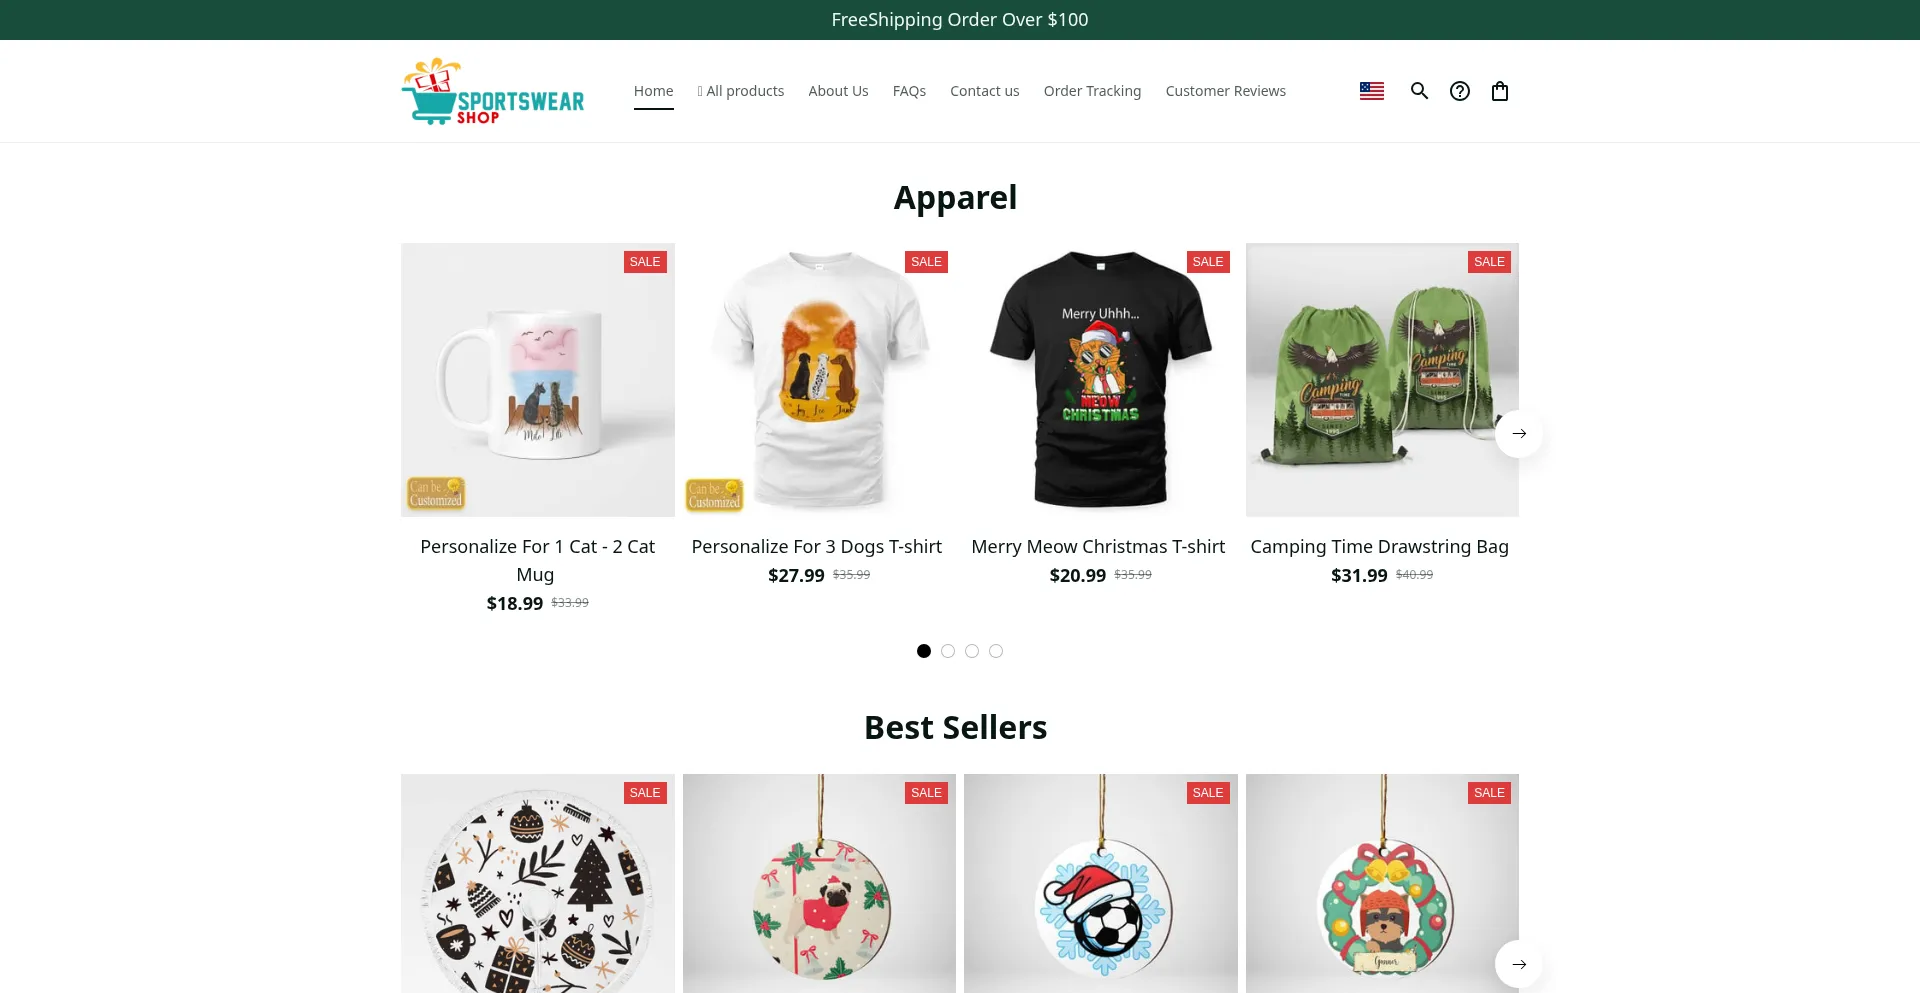Click the help question mark icon
1920x993 pixels.
pos(1460,91)
